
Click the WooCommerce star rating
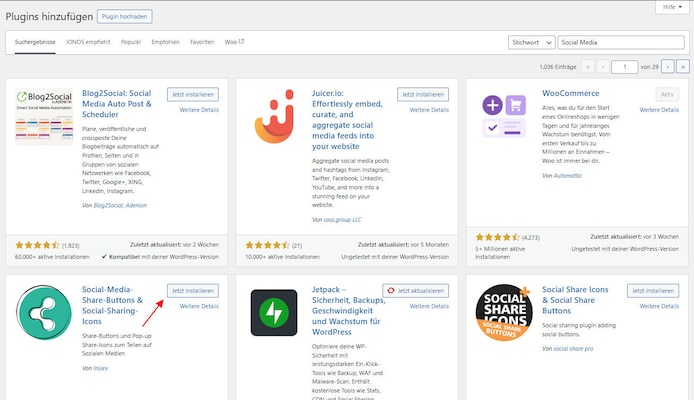point(497,237)
